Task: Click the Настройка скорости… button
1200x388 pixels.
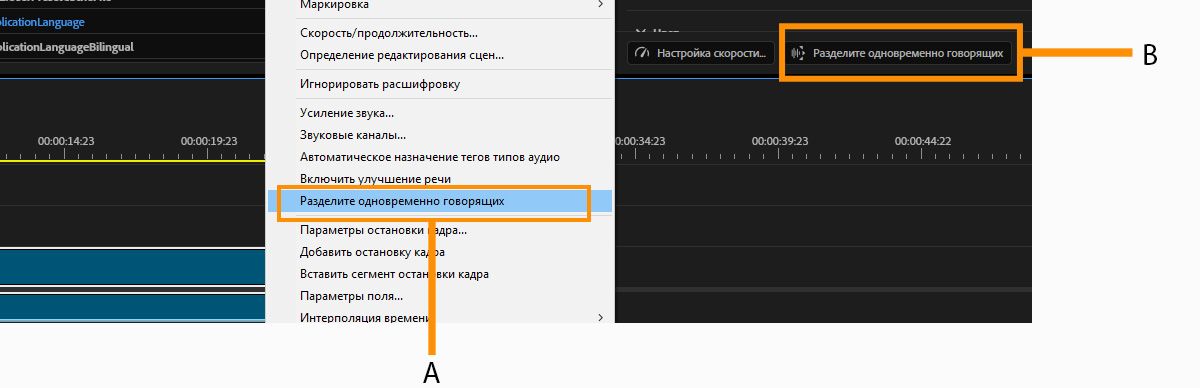Action: pyautogui.click(x=701, y=53)
